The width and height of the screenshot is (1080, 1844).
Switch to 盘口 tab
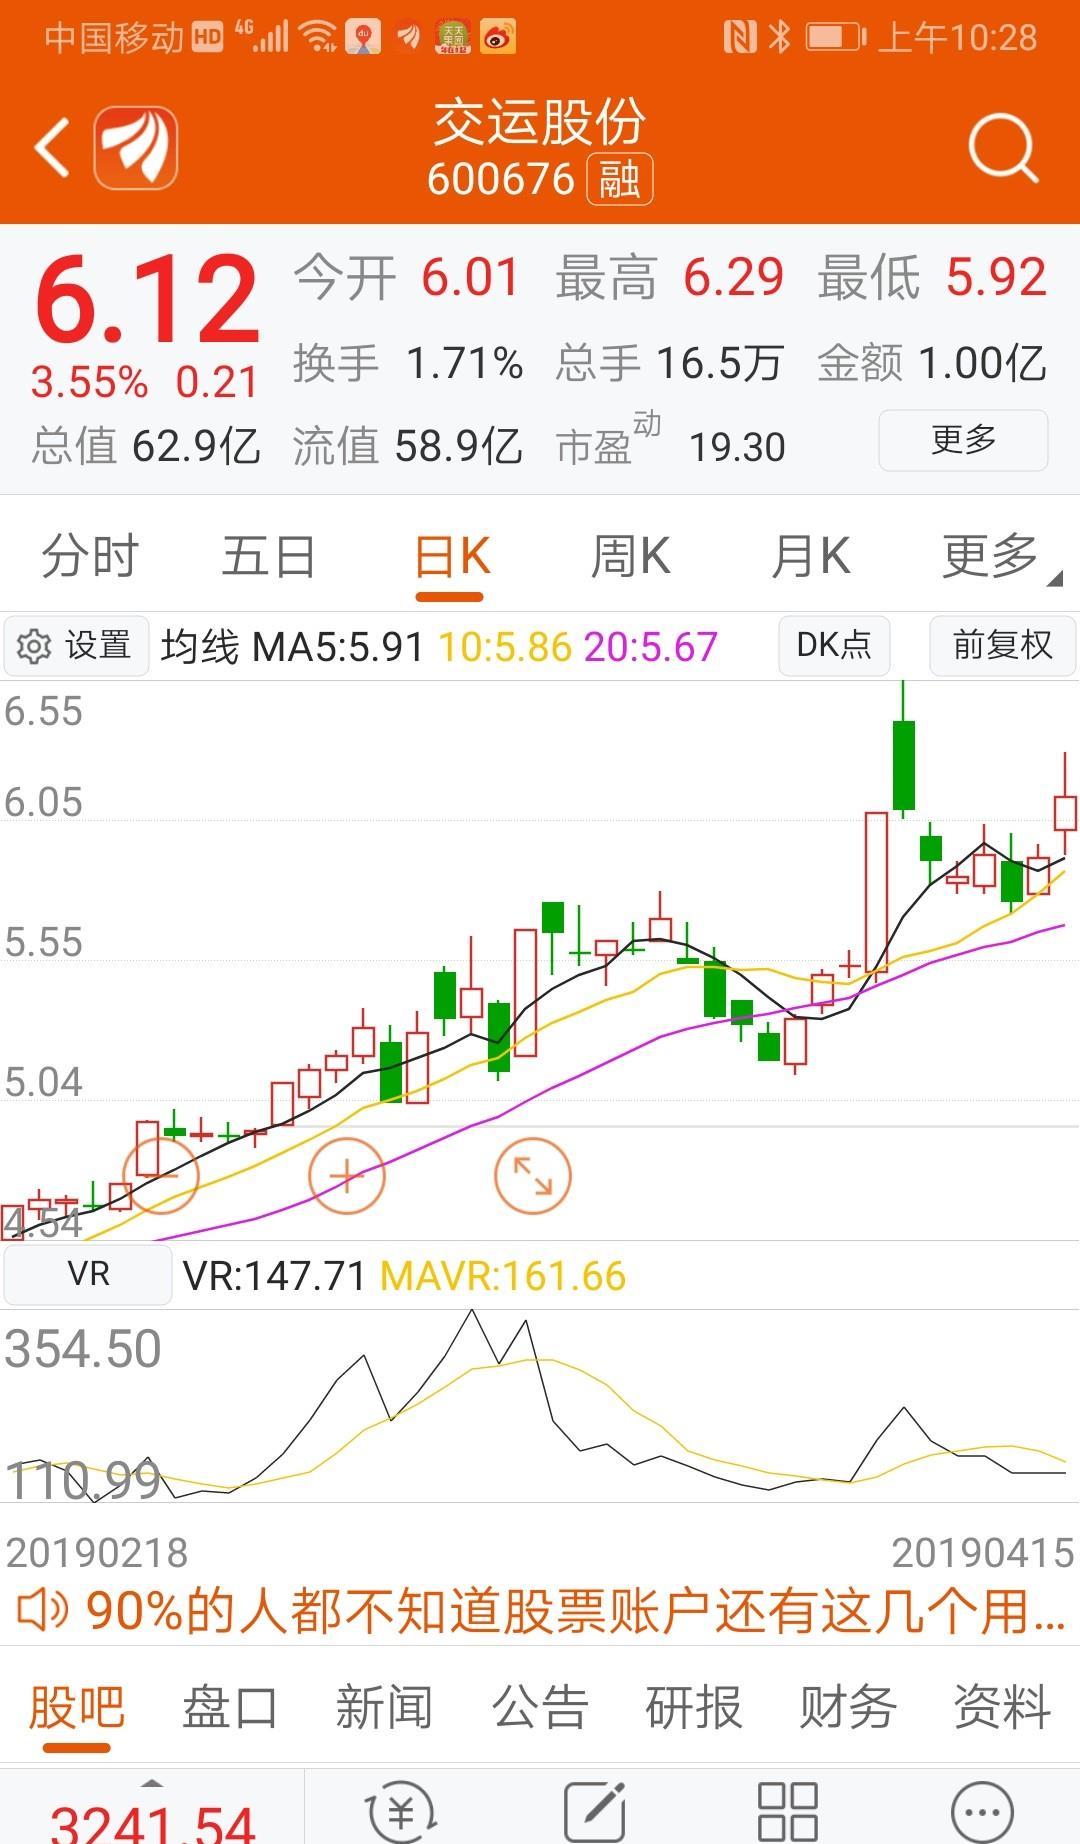point(230,1708)
